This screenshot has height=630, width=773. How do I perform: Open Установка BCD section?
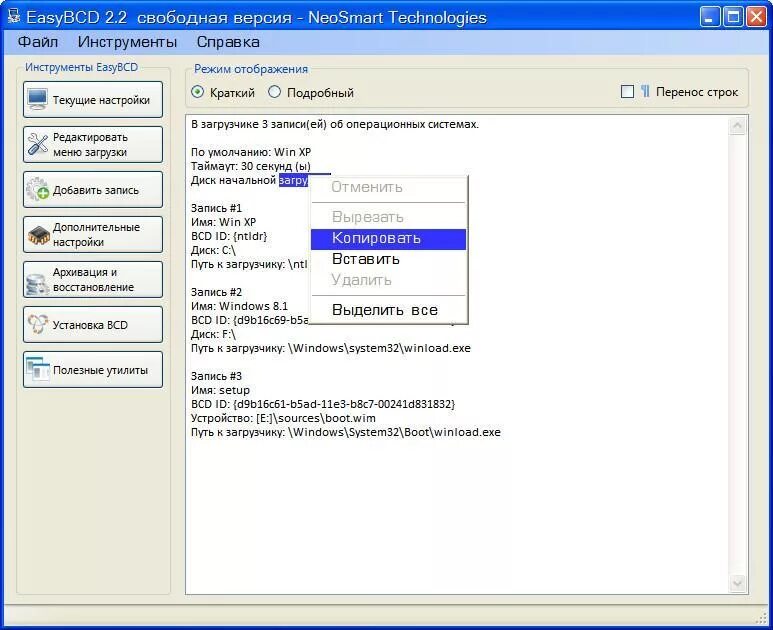(93, 325)
